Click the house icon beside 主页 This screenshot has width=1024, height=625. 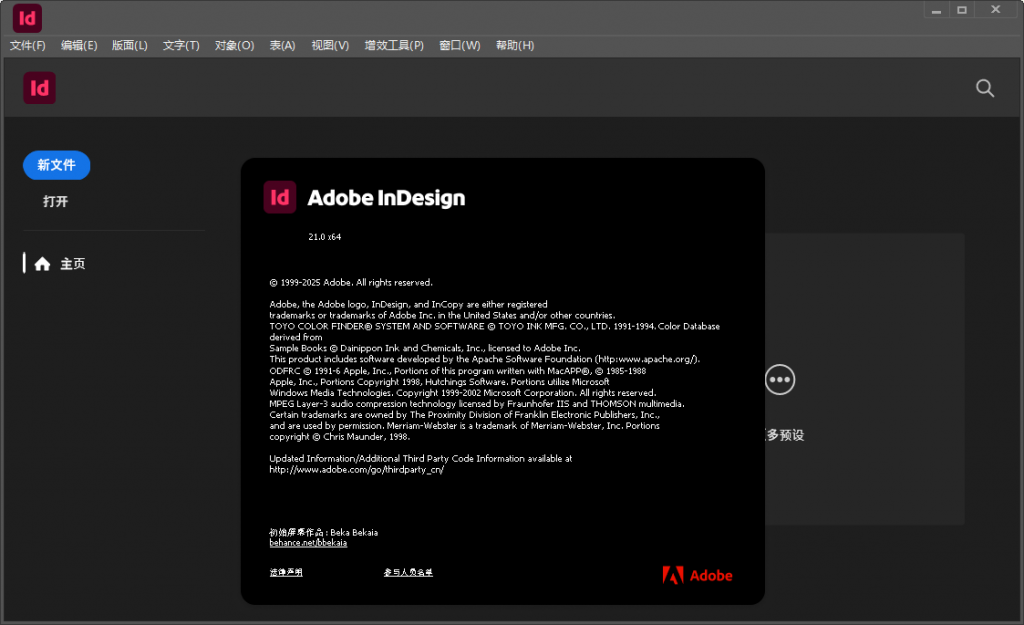(x=42, y=264)
